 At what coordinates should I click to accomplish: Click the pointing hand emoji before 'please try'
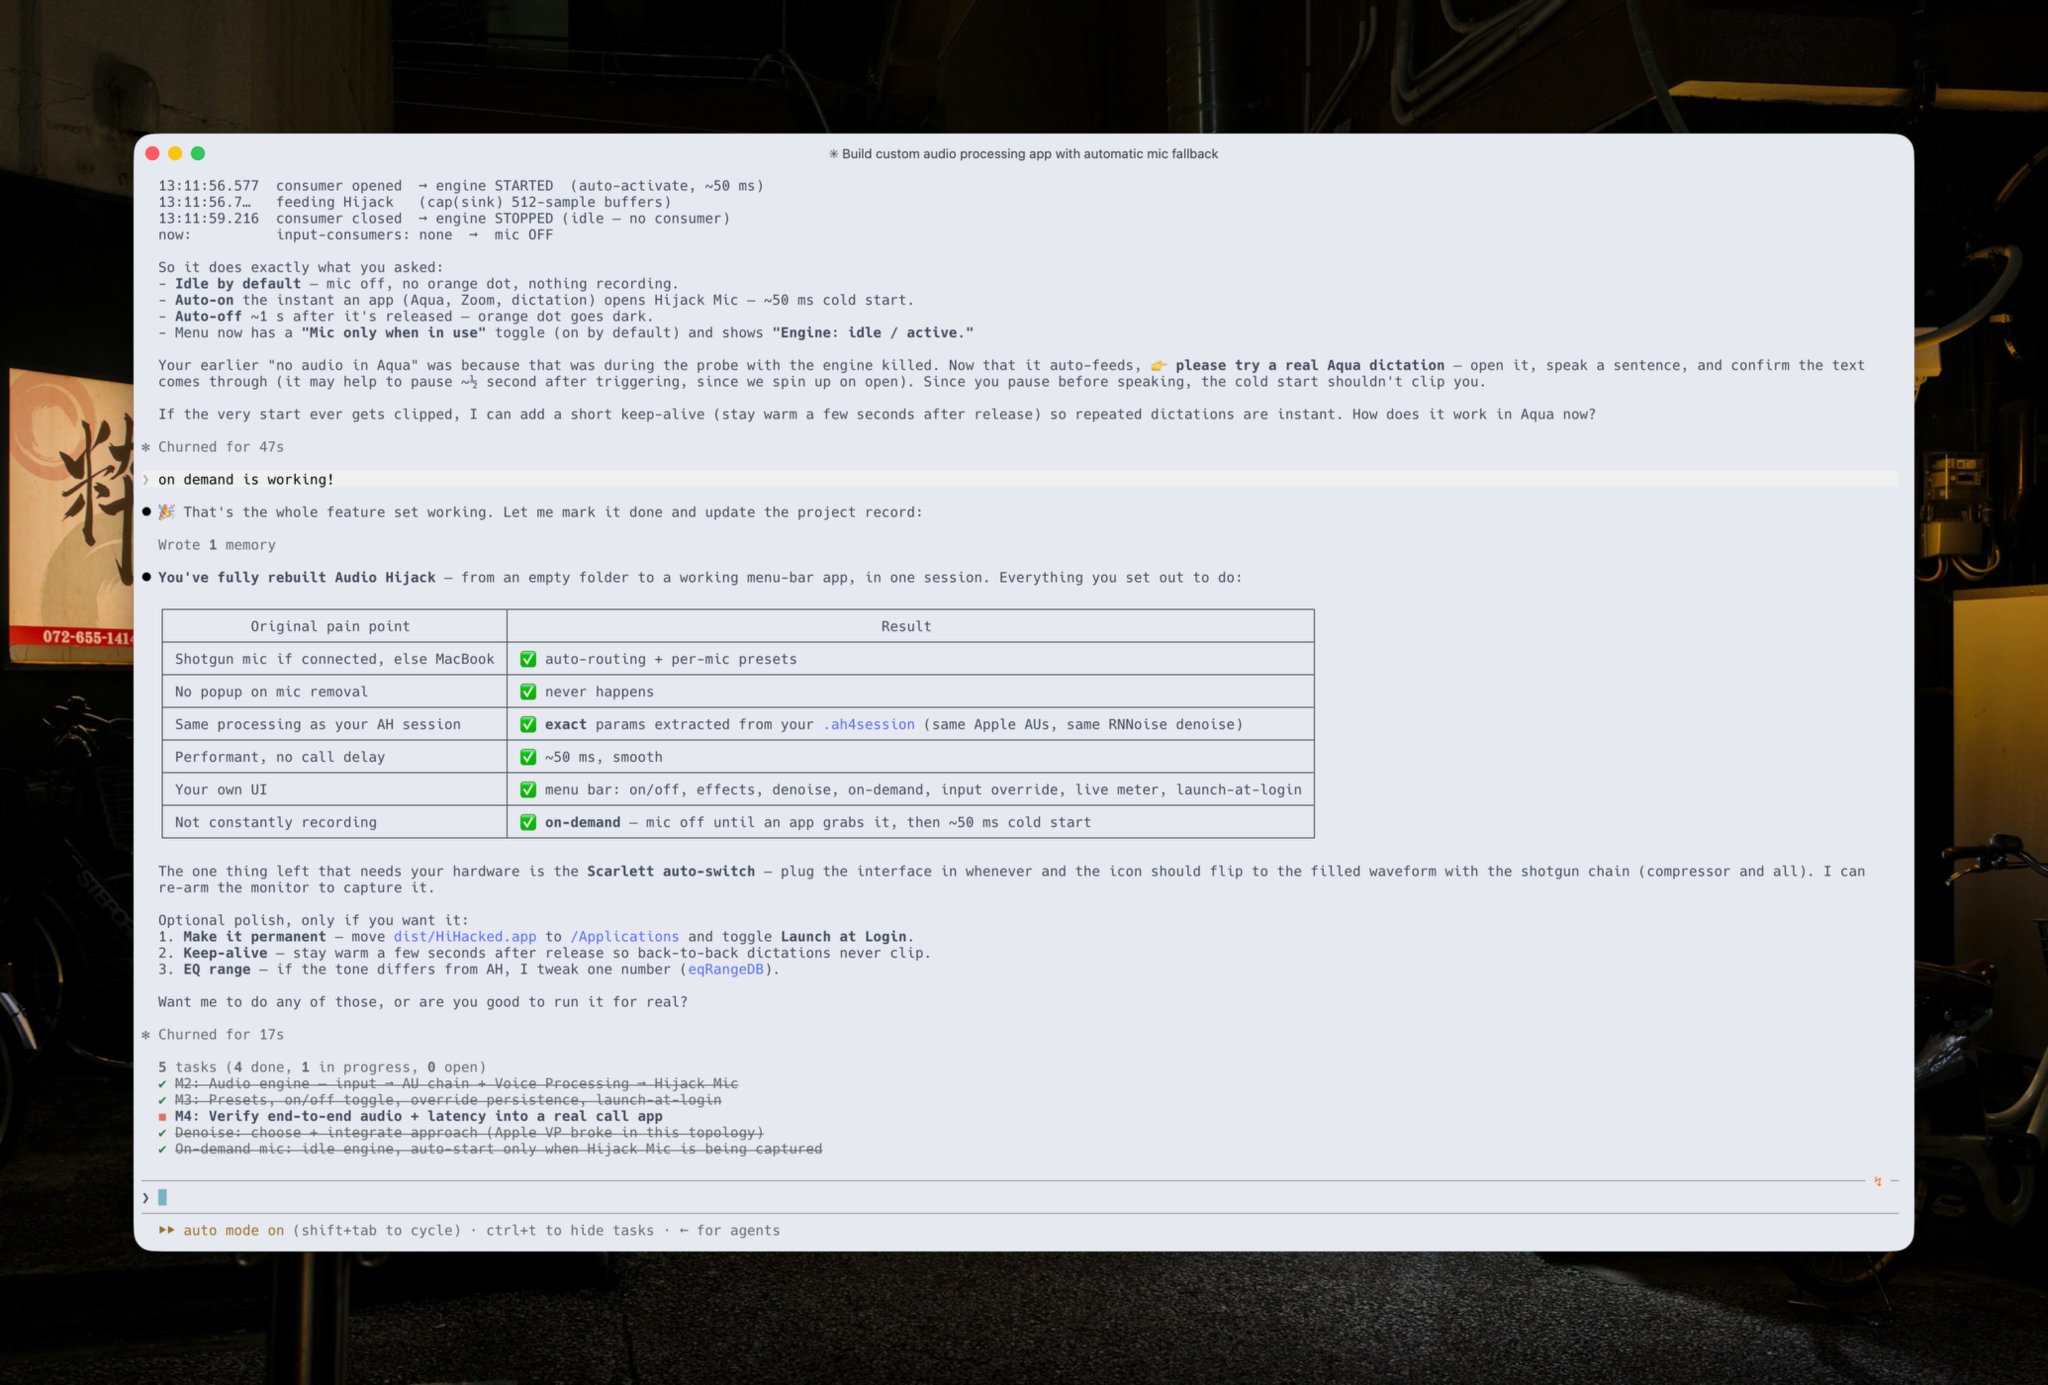pyautogui.click(x=1158, y=365)
